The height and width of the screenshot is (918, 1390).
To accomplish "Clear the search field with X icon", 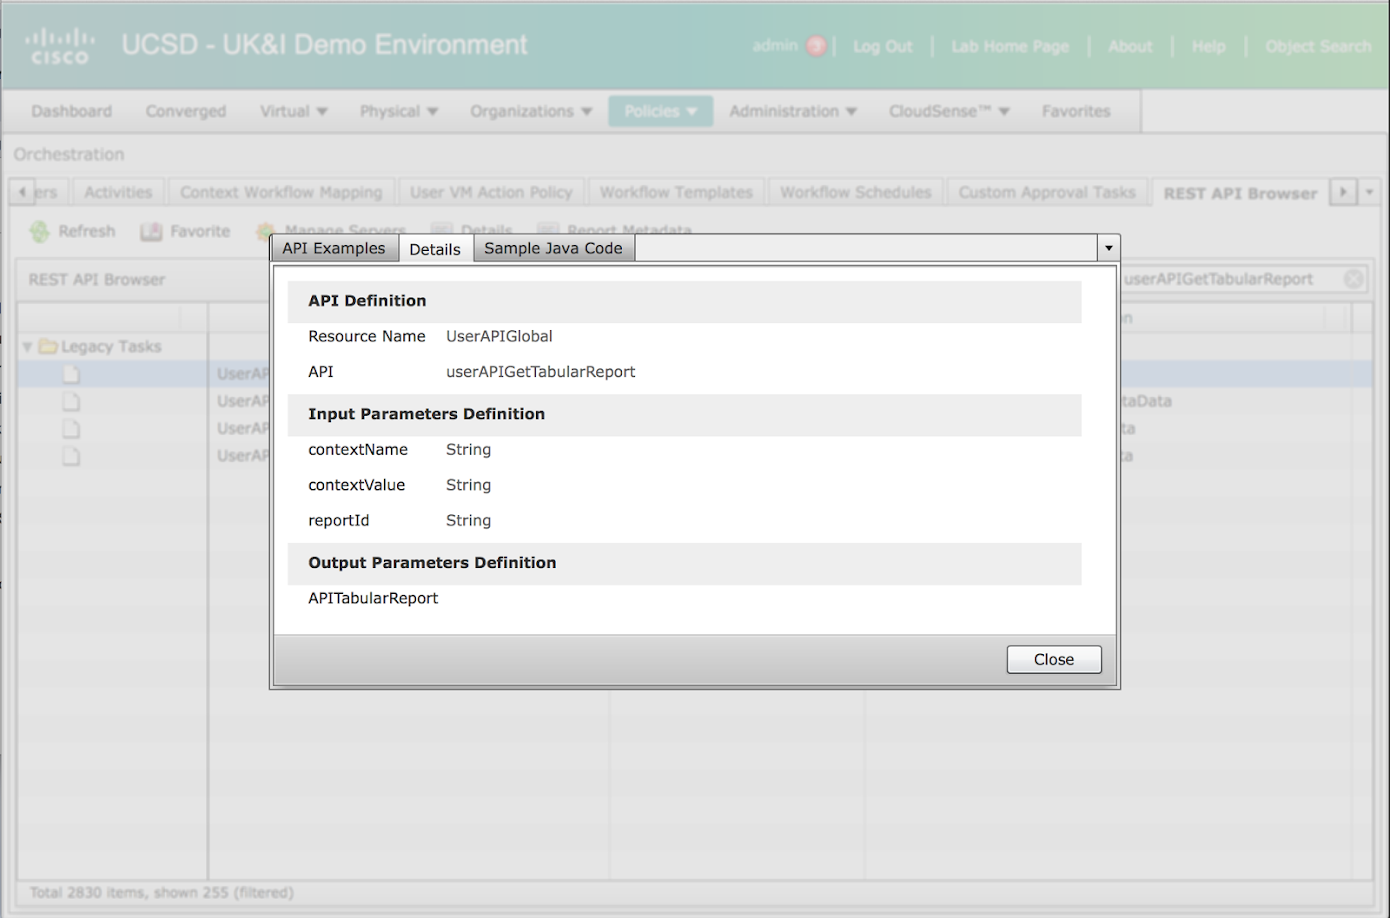I will [1353, 280].
